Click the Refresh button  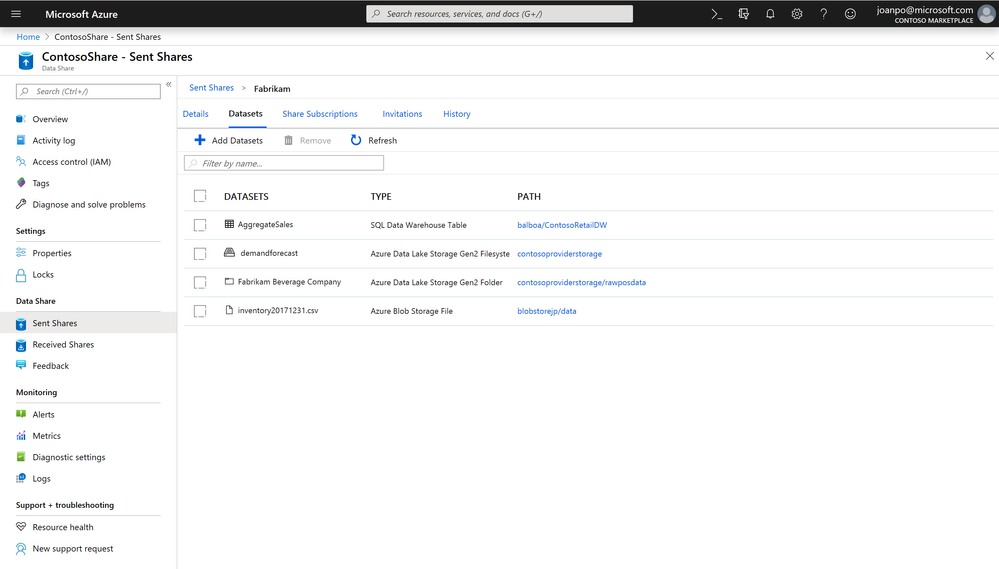click(x=373, y=140)
